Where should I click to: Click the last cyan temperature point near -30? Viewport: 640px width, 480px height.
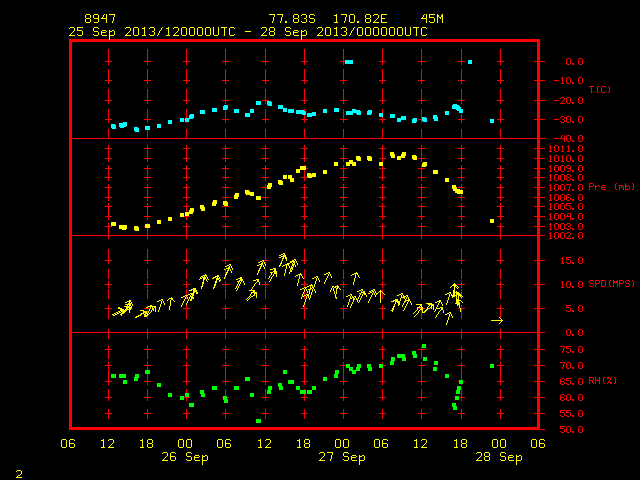(x=492, y=121)
